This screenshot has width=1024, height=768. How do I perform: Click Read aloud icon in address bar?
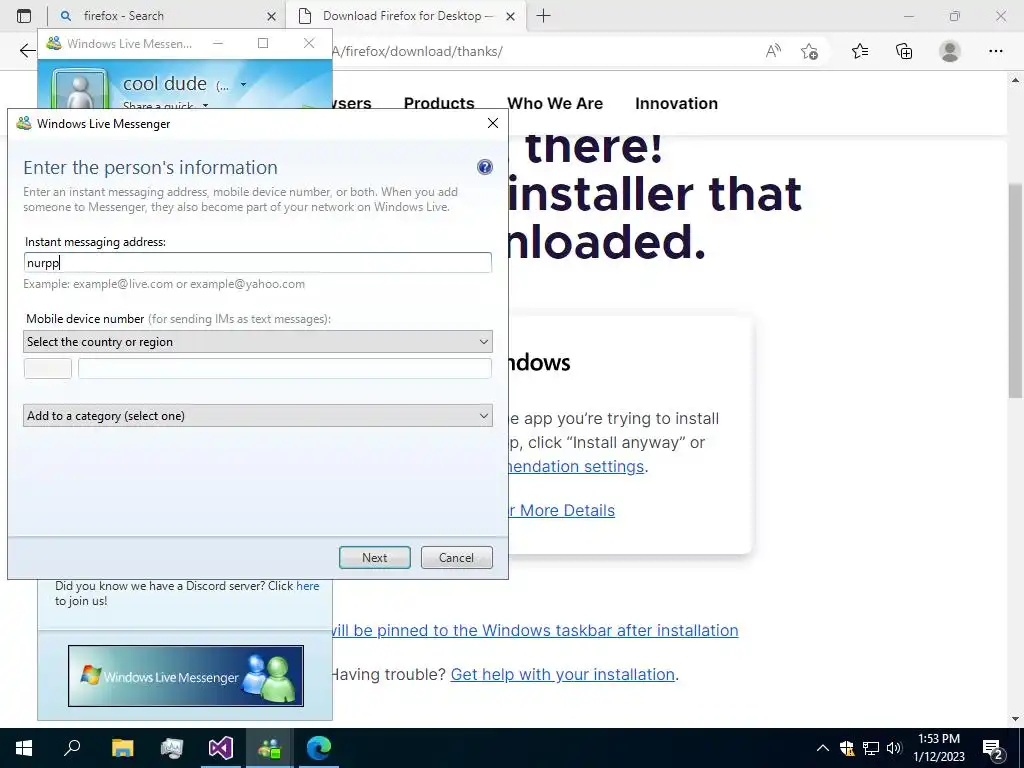(773, 51)
